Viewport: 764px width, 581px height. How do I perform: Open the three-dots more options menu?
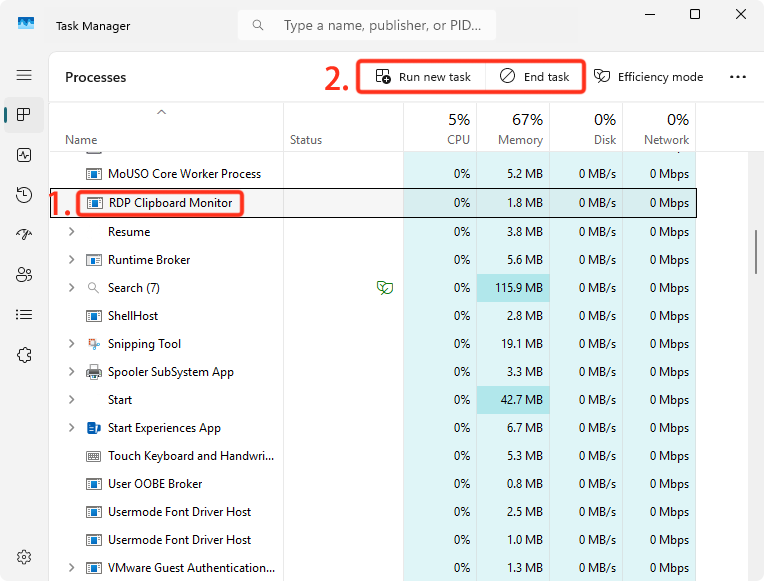[x=738, y=76]
